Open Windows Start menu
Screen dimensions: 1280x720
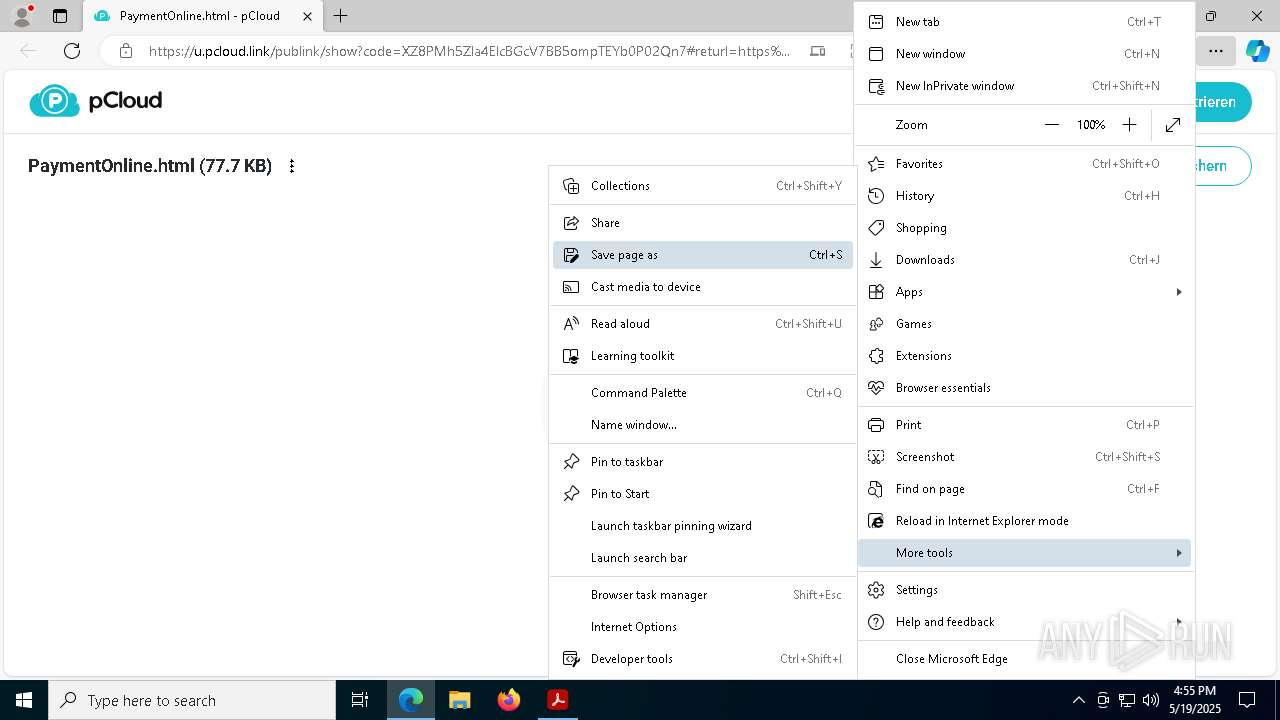coord(24,700)
